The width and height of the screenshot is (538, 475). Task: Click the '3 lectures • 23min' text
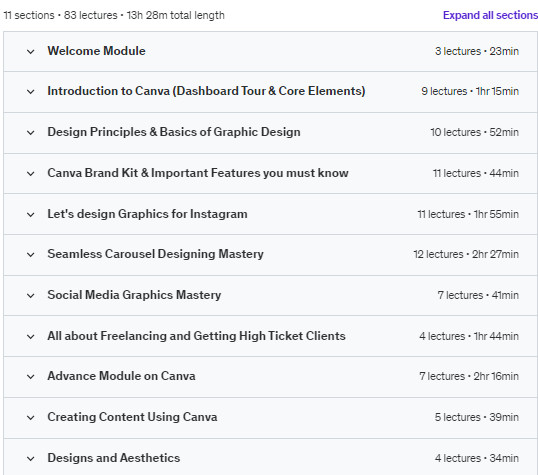click(477, 51)
